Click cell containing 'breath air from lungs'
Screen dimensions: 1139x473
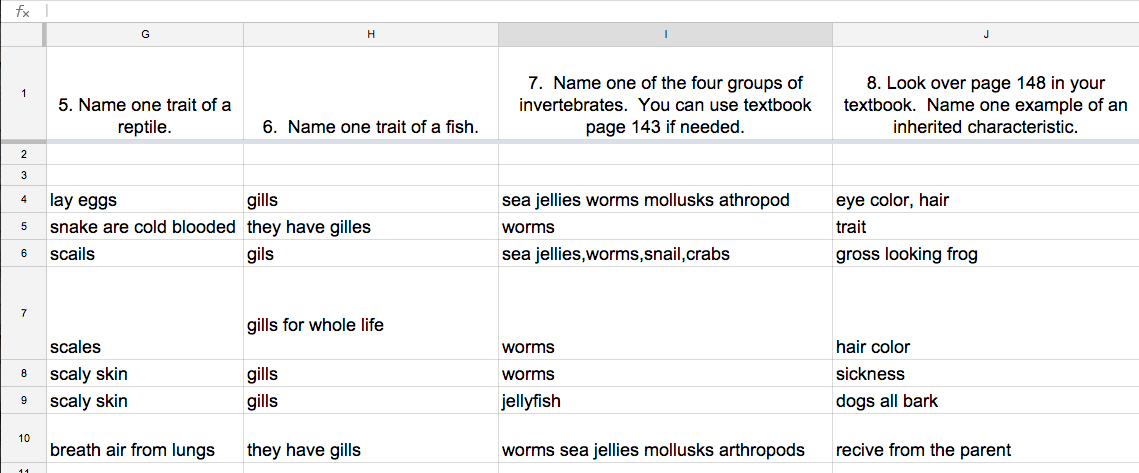click(145, 438)
